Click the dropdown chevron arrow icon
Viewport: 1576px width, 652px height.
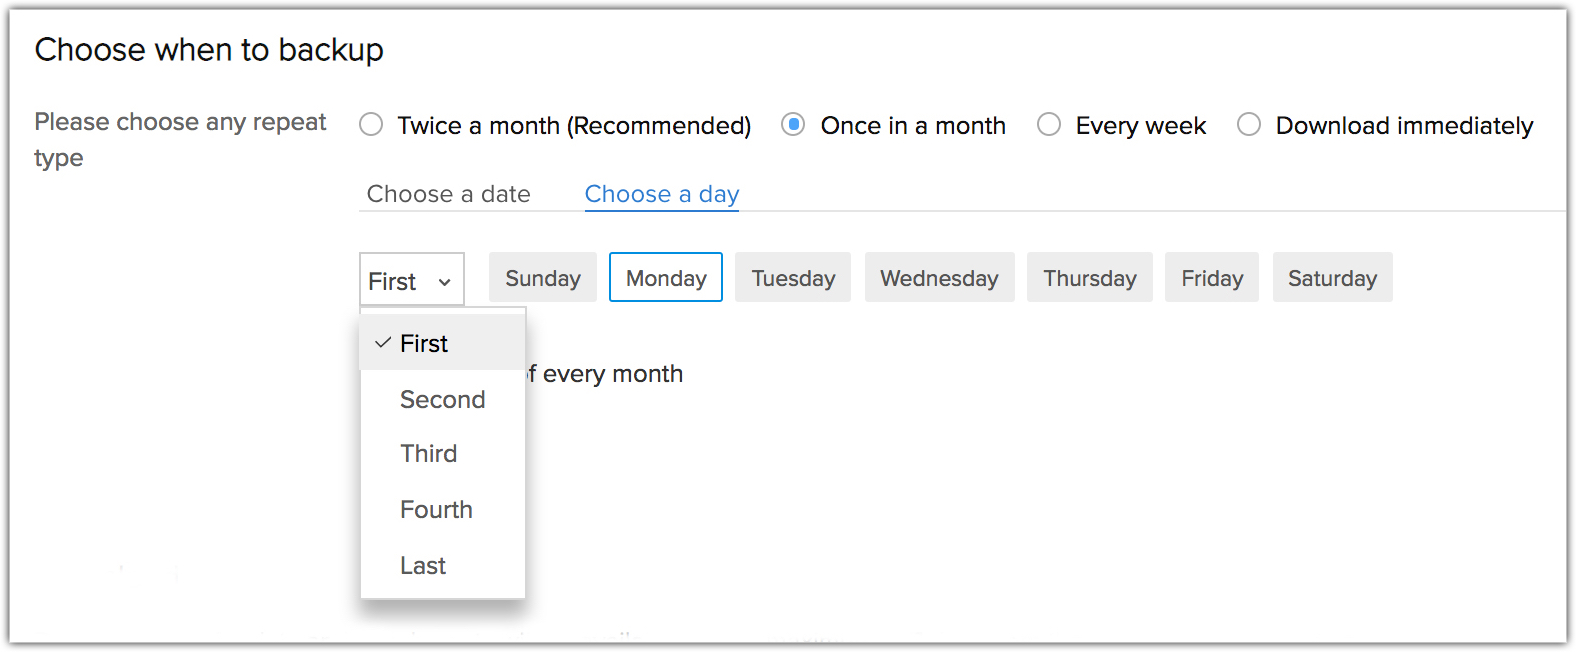coord(445,282)
